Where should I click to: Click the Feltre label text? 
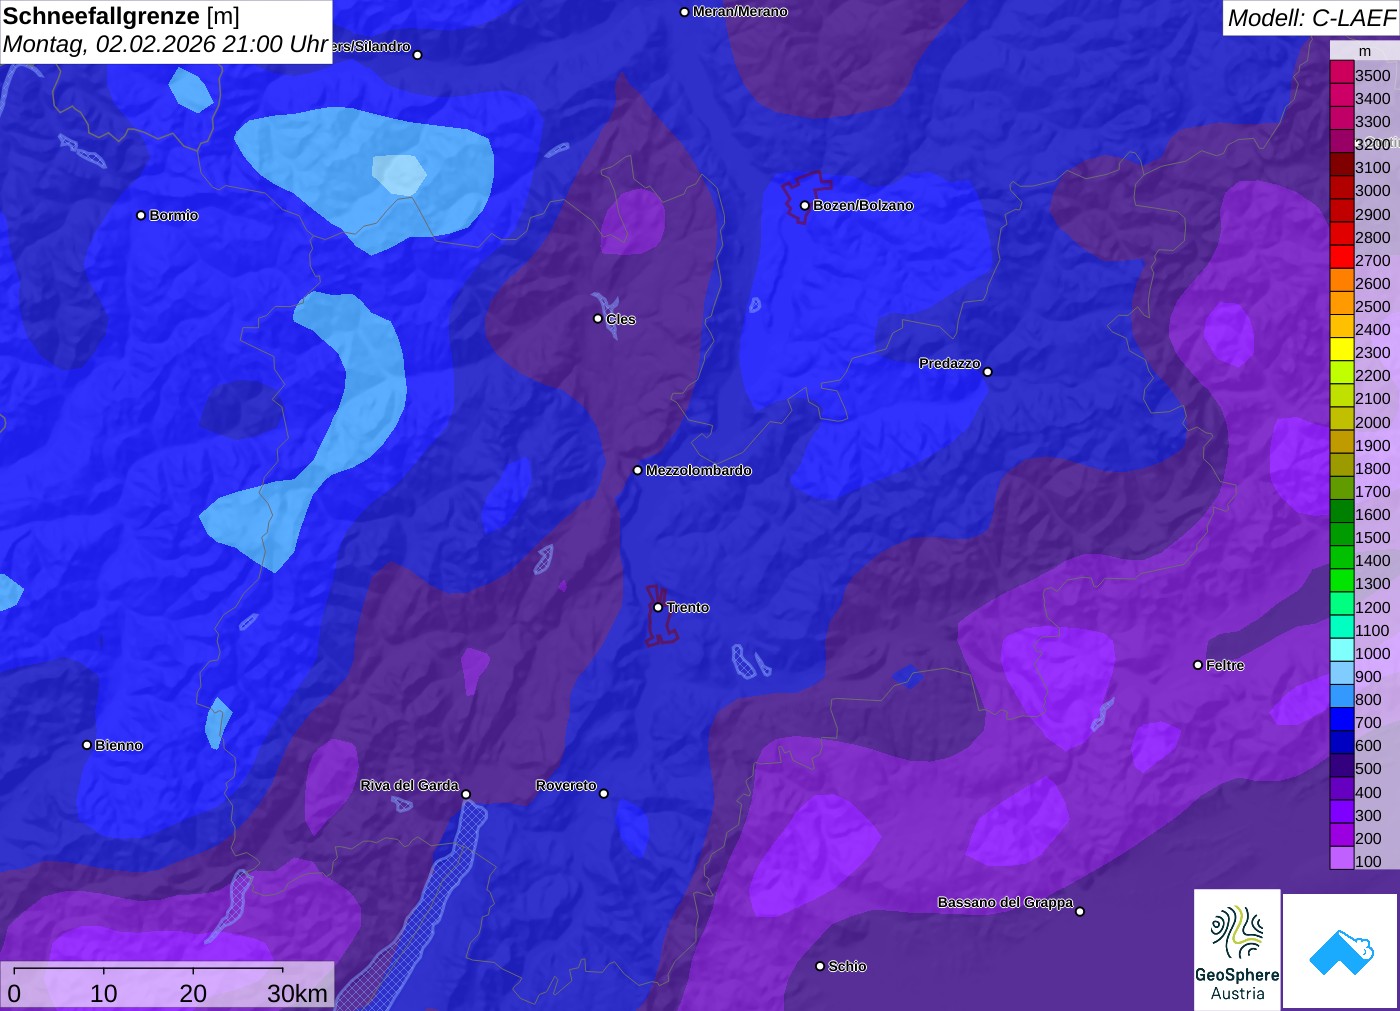point(1225,665)
